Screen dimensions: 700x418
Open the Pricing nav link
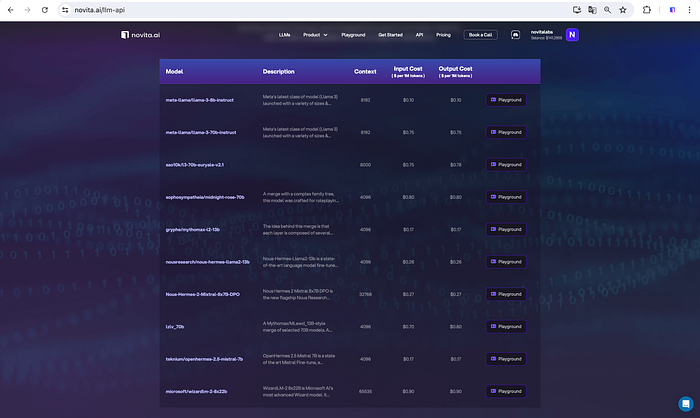(443, 35)
